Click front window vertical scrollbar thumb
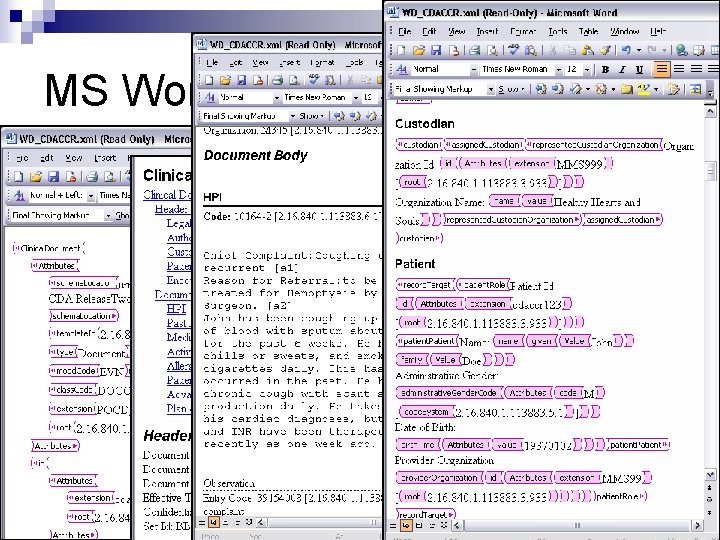The height and width of the screenshot is (540, 720). (710, 171)
